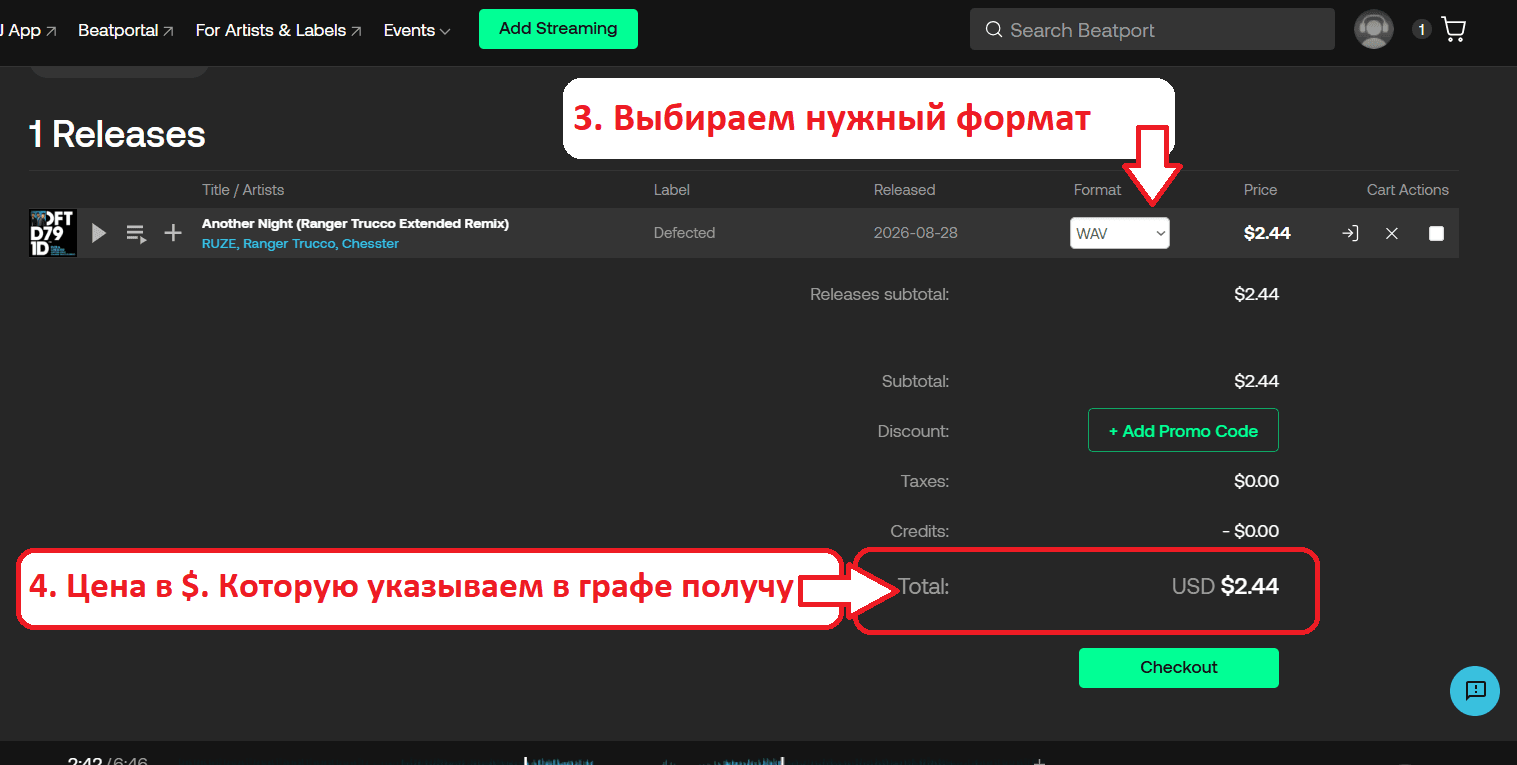Open the Defected label link
Image resolution: width=1517 pixels, height=765 pixels.
click(x=684, y=233)
